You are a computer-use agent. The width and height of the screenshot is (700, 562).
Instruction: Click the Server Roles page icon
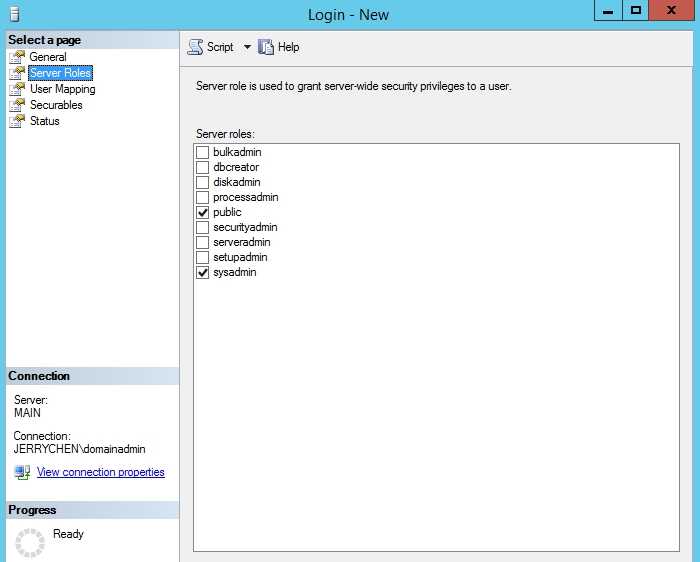point(17,73)
